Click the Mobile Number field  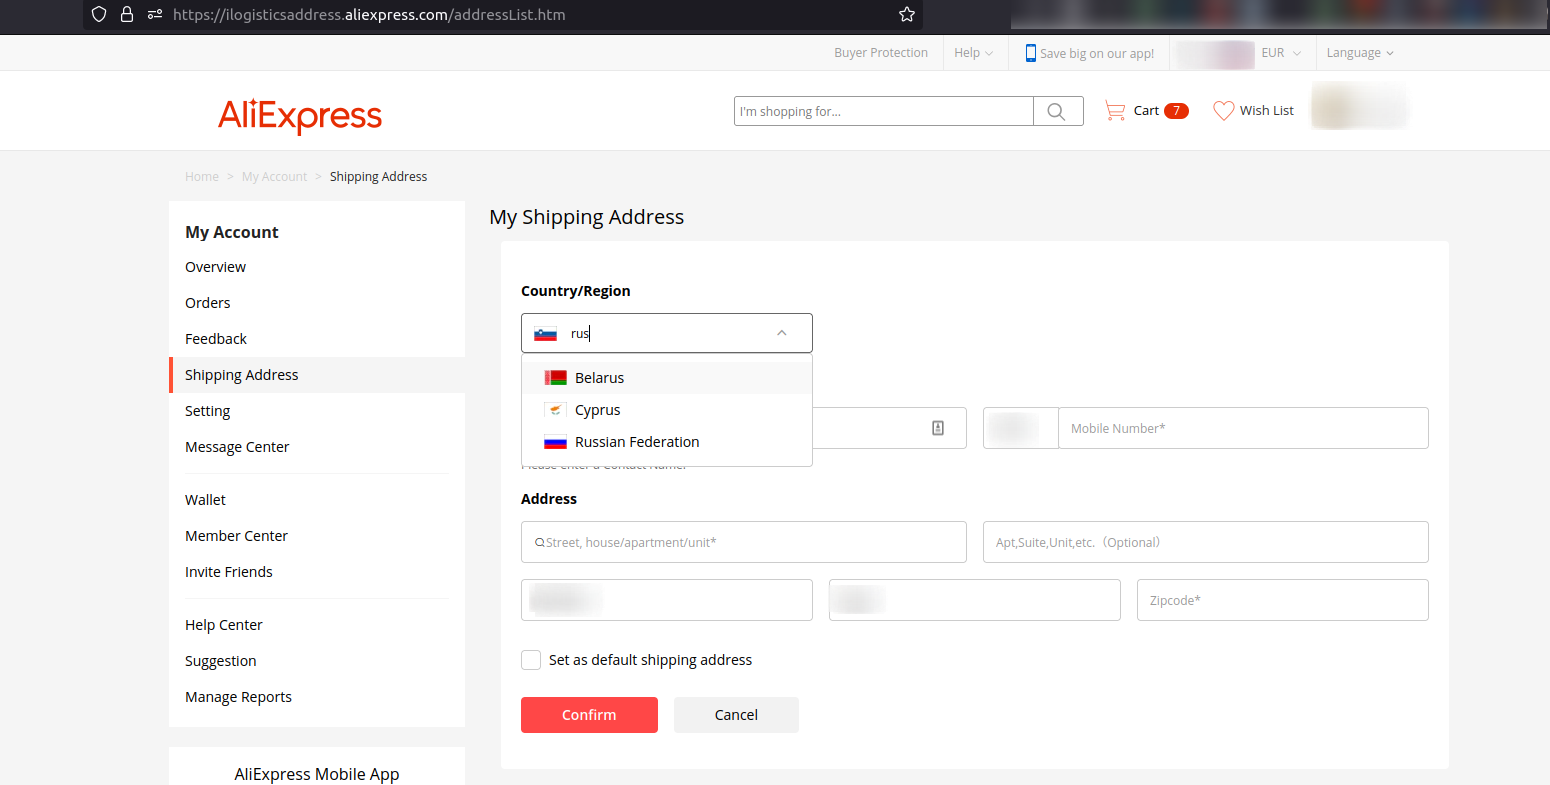tap(1243, 428)
